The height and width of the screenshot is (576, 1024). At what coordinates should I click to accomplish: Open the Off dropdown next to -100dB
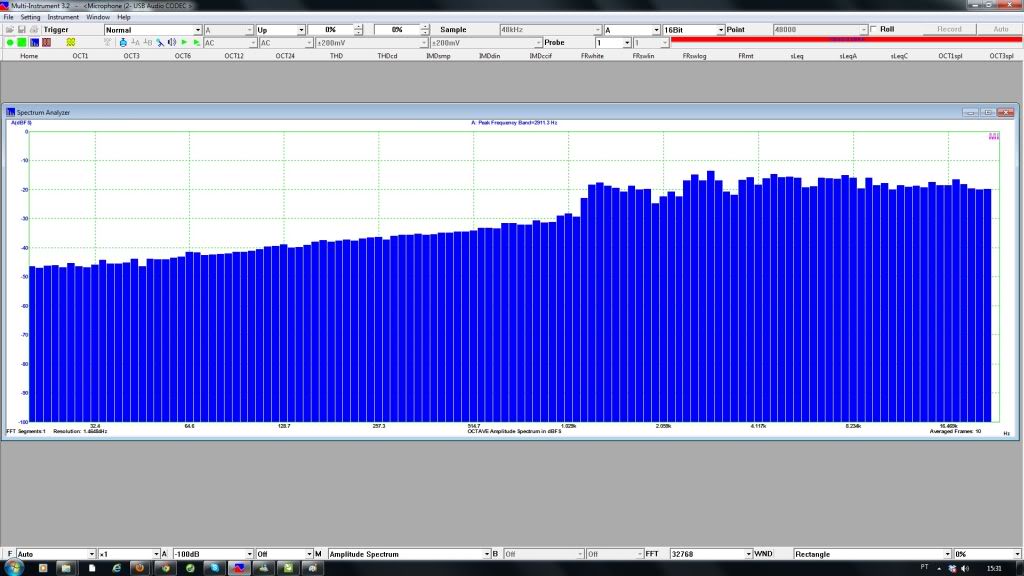click(x=284, y=554)
